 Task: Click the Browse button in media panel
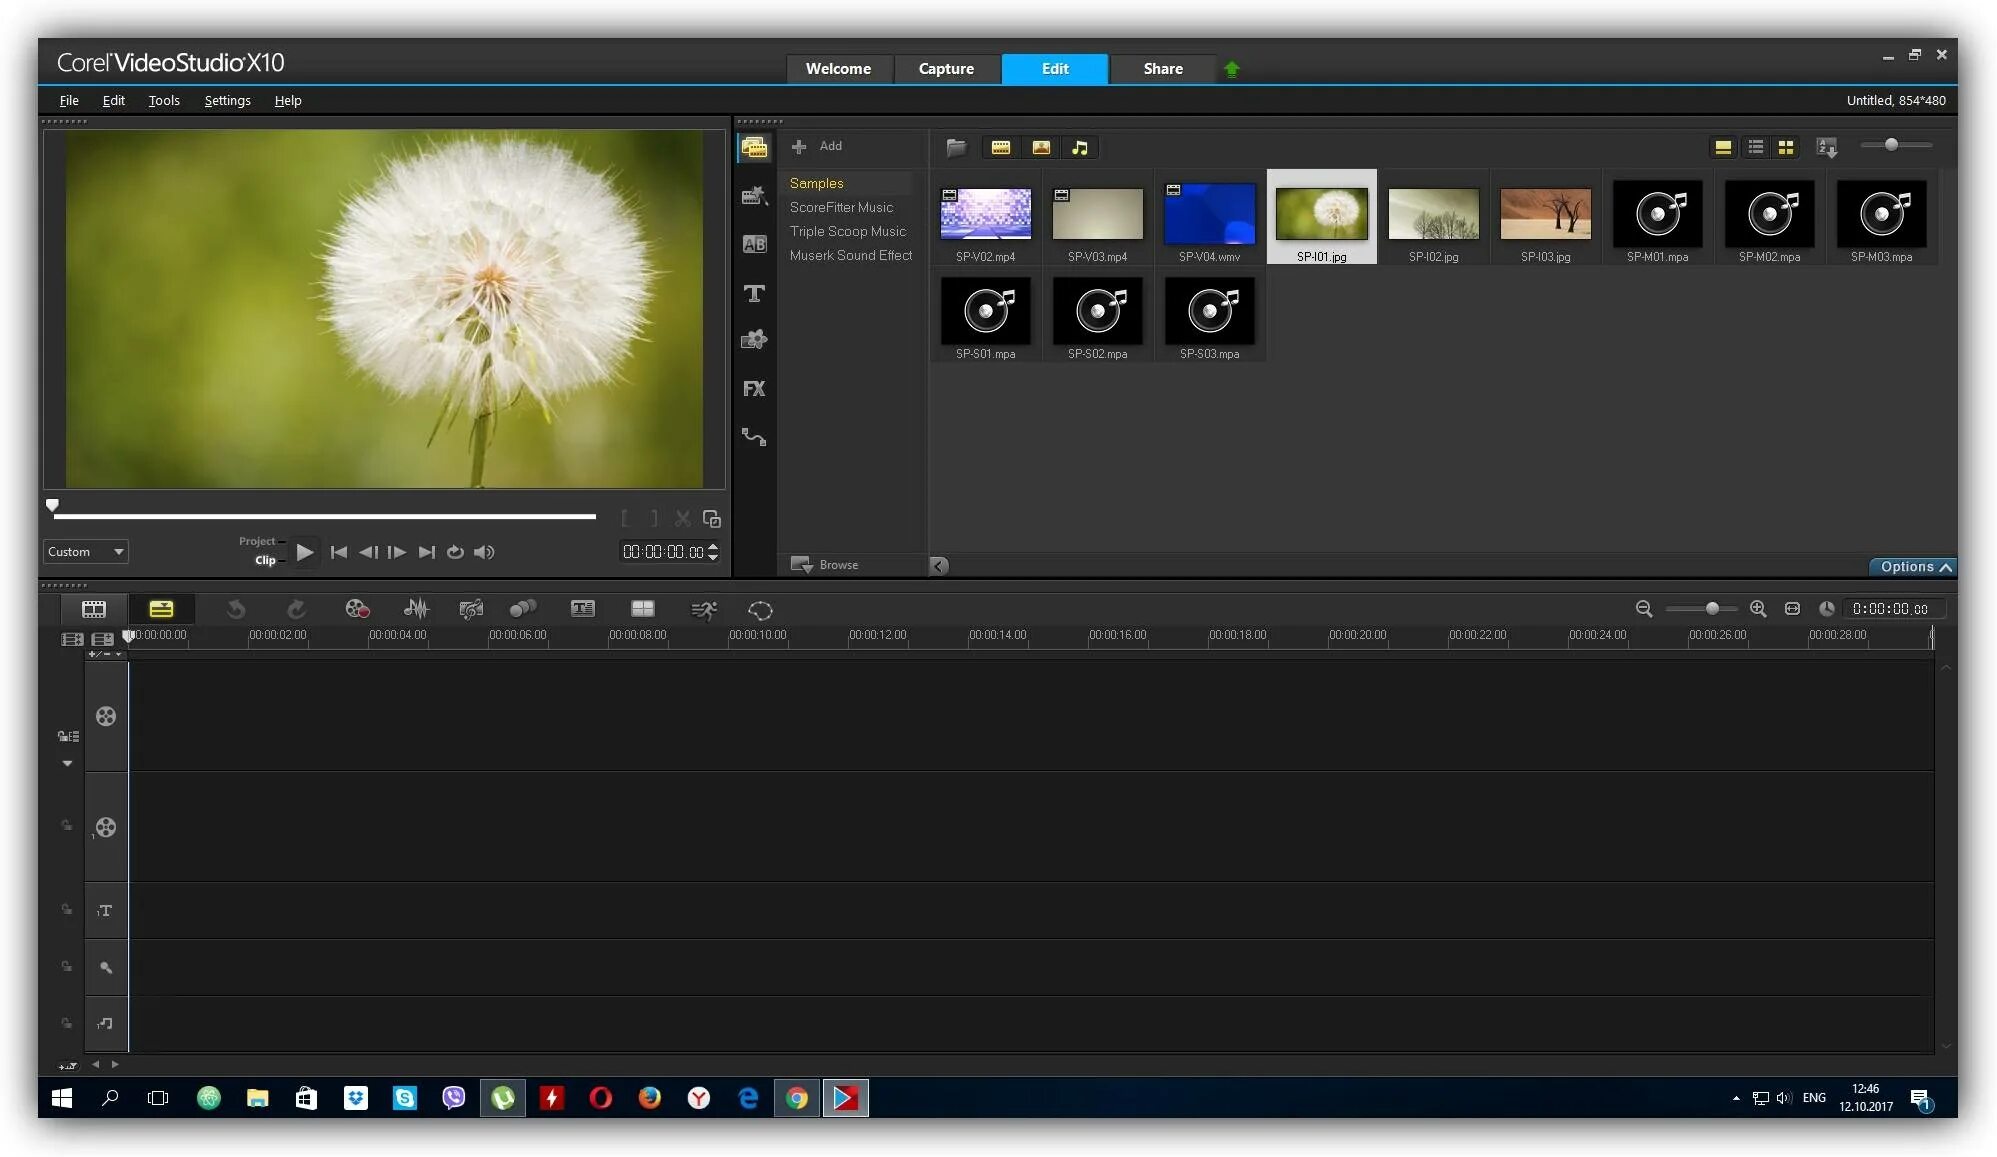tap(826, 565)
